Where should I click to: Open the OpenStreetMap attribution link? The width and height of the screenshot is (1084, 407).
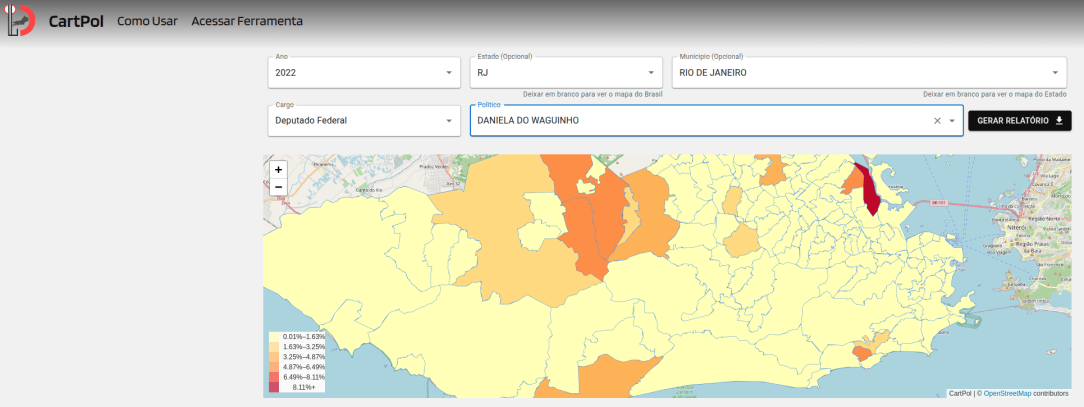(1006, 393)
